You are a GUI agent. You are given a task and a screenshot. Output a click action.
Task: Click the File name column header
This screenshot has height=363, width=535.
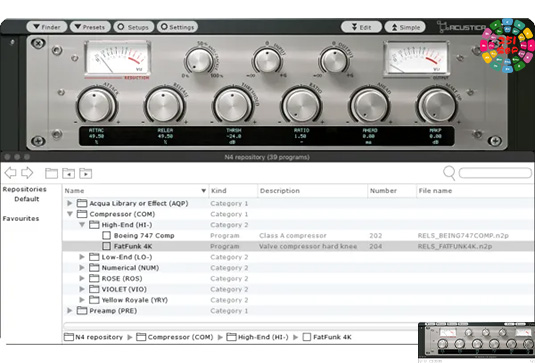[476, 191]
